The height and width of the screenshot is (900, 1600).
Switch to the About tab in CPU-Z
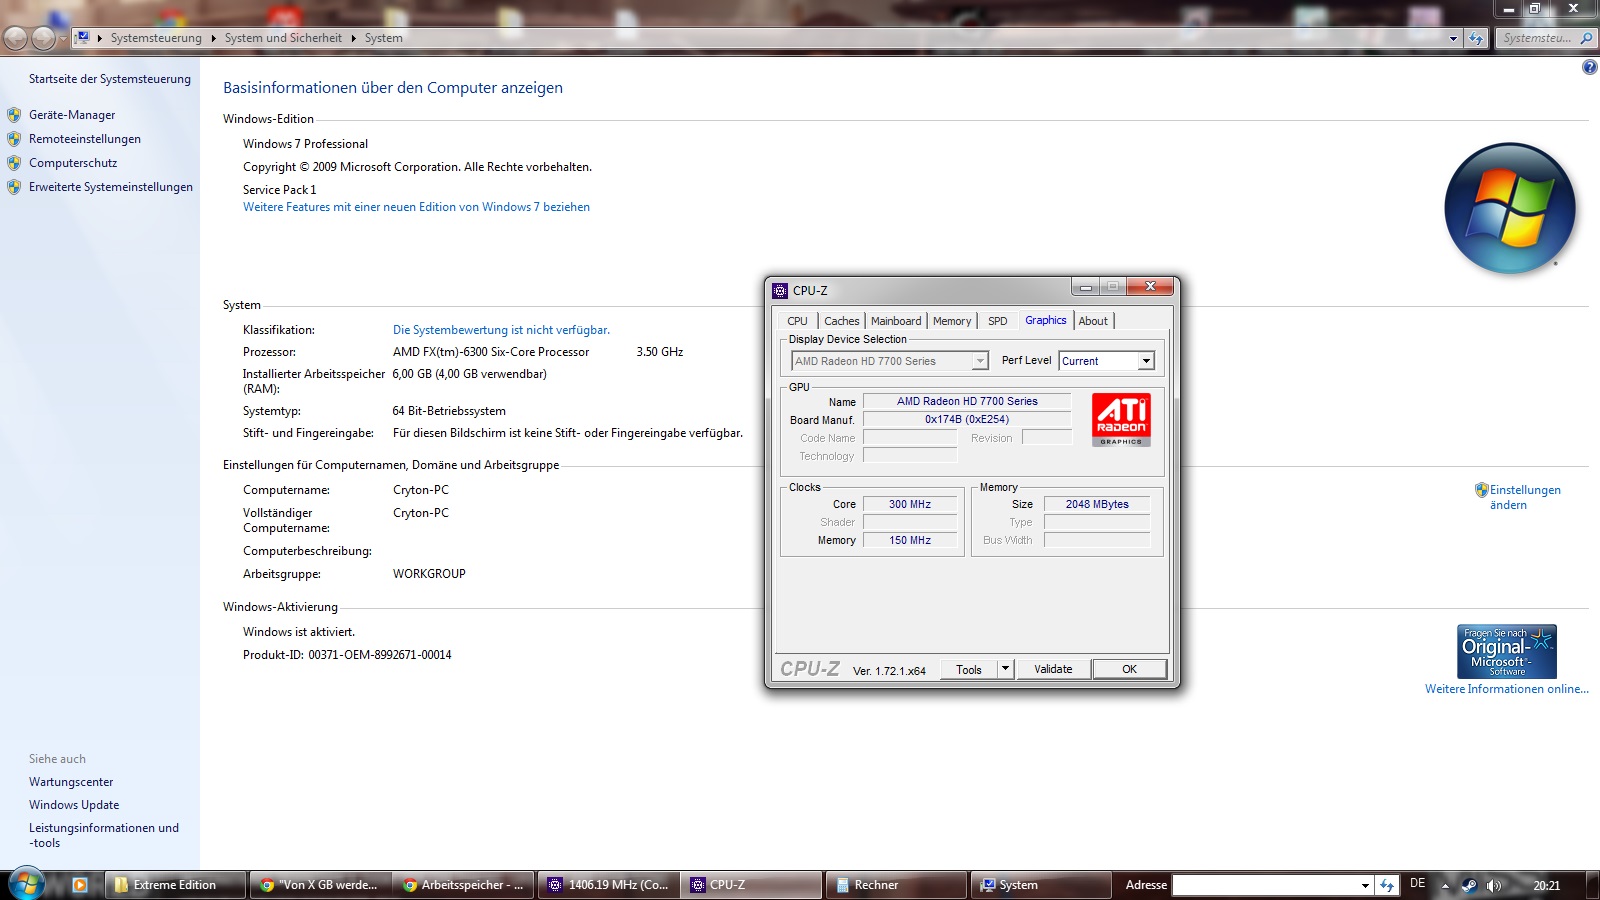pos(1093,321)
